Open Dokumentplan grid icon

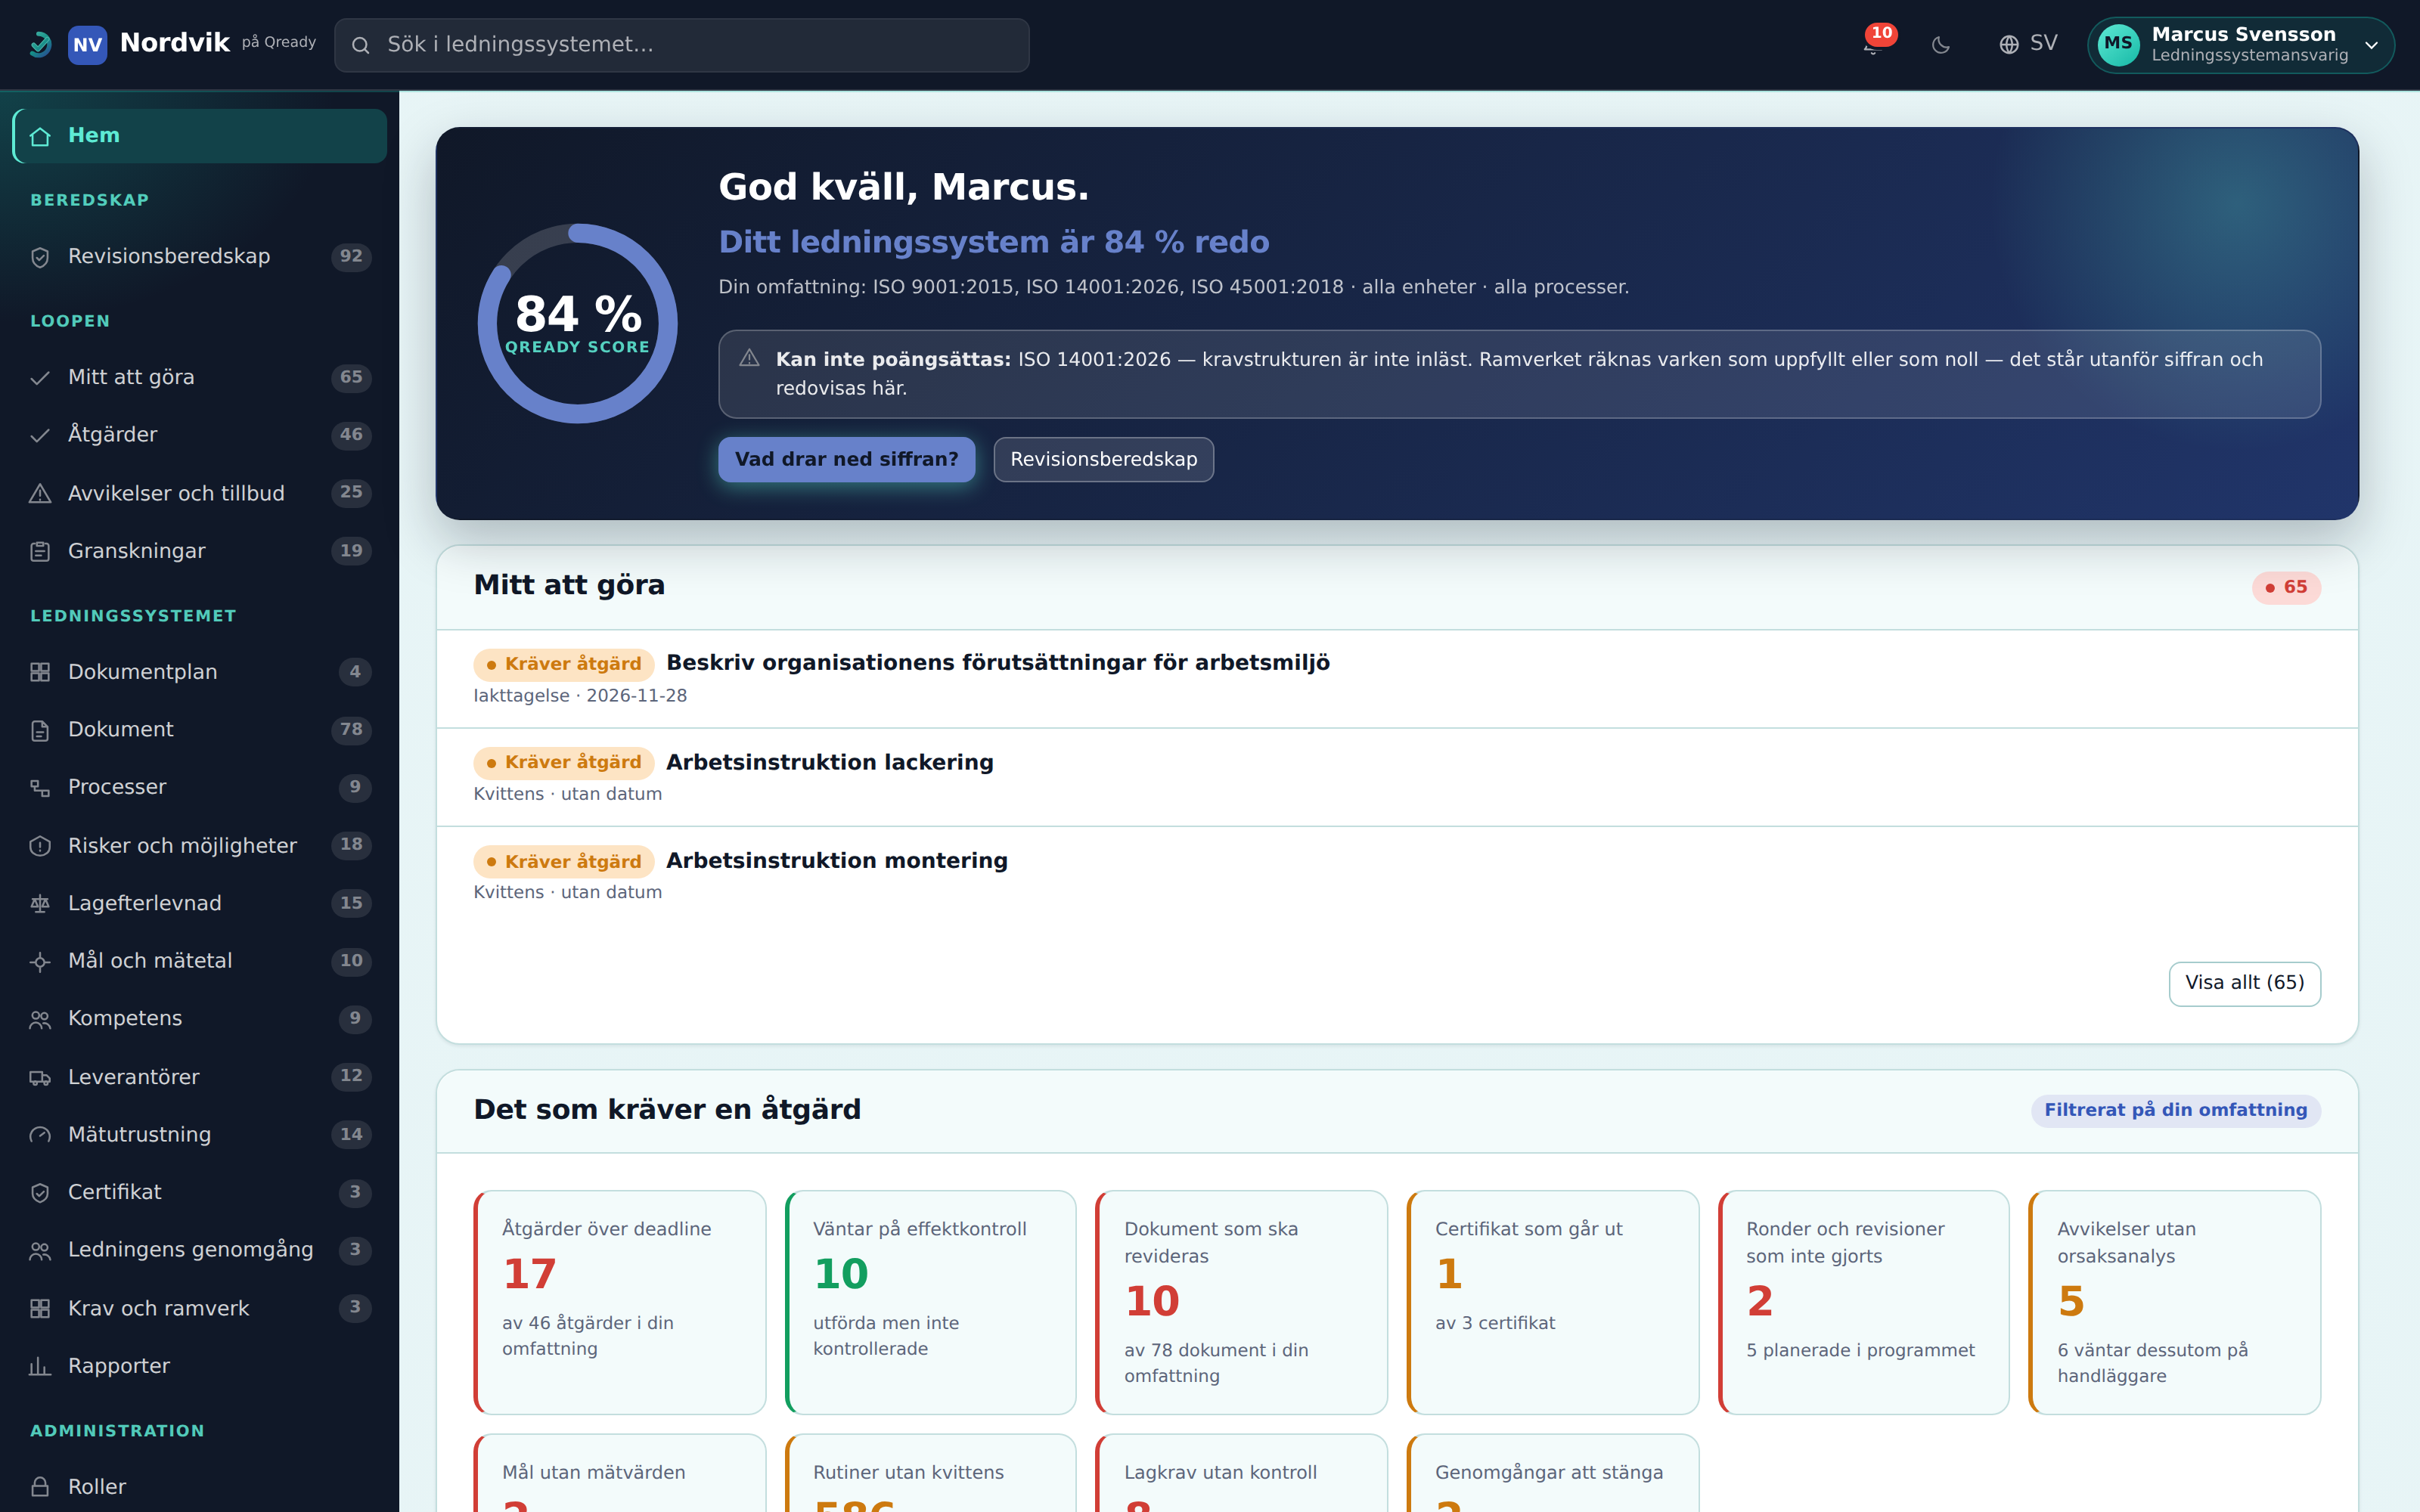click(x=40, y=672)
